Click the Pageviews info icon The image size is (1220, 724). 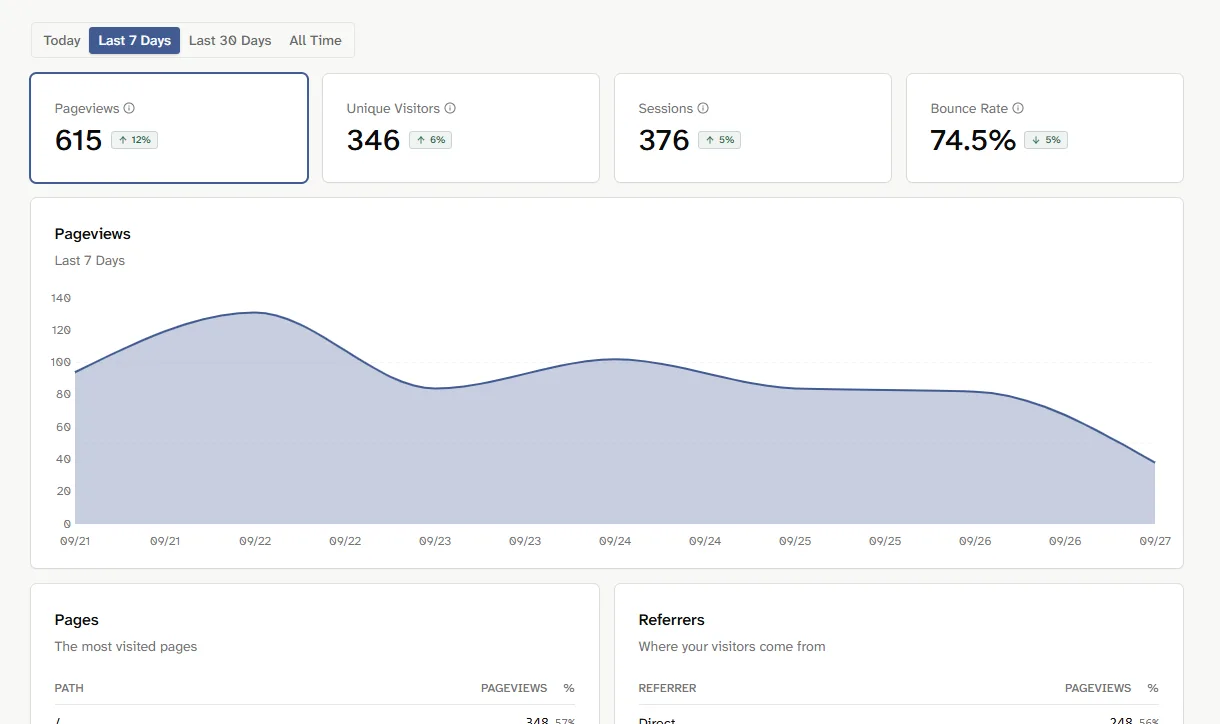point(129,108)
